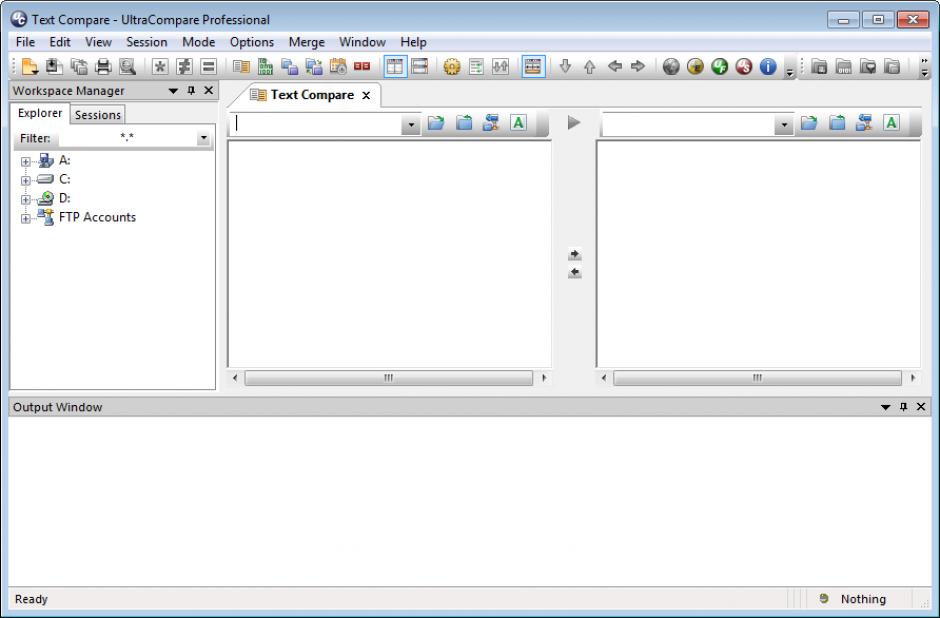Viewport: 940px width, 618px height.
Task: Select FTP Accounts in the Explorer tree
Action: click(97, 217)
